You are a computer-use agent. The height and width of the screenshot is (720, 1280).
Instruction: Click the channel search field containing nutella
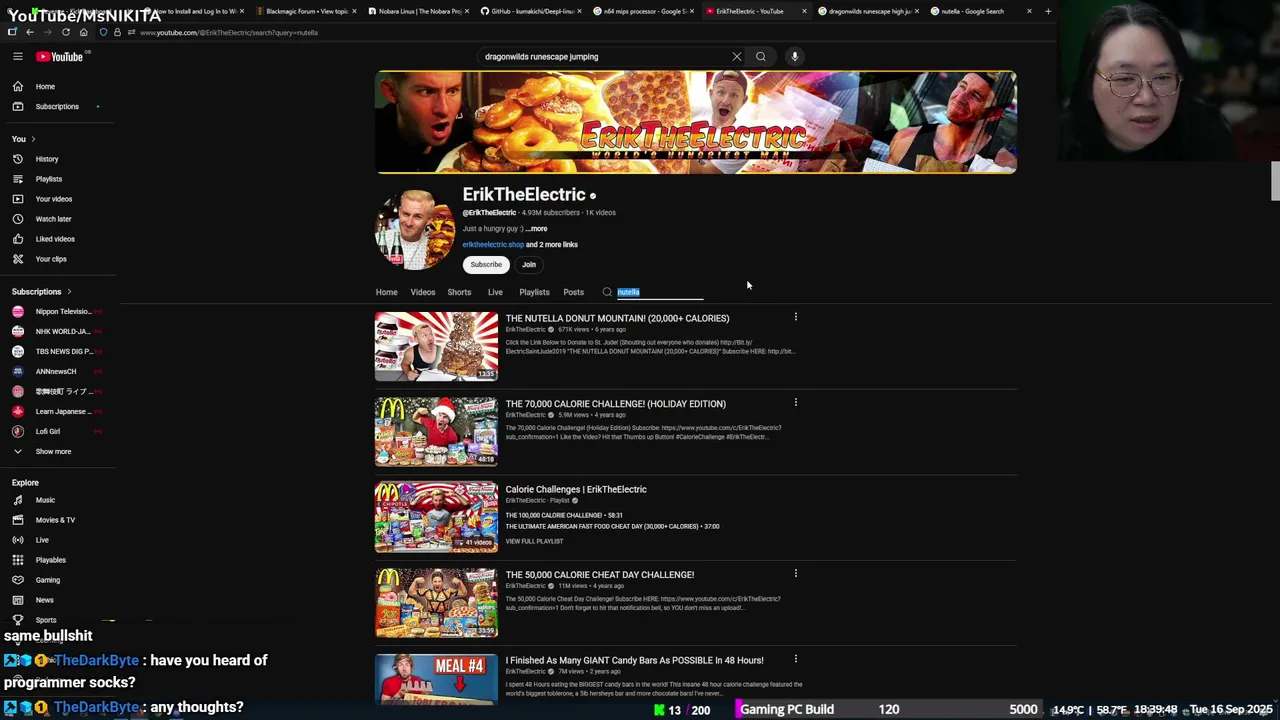(660, 292)
